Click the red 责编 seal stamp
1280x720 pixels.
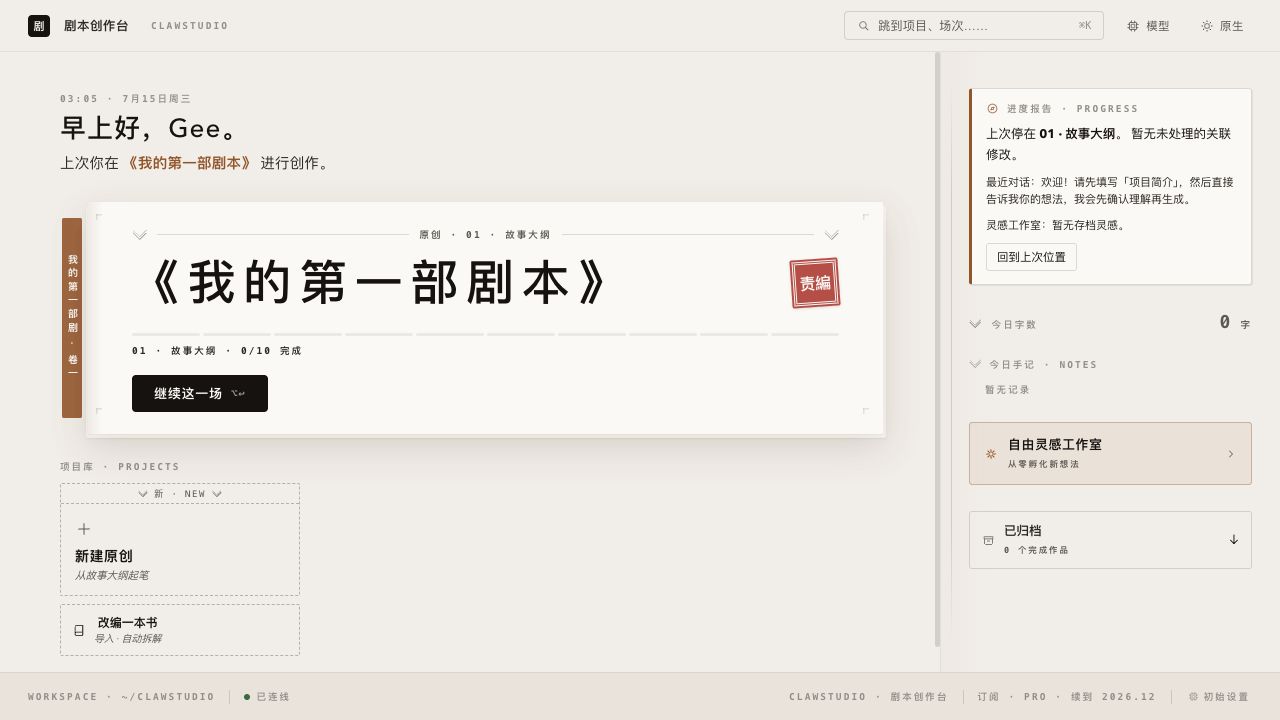pyautogui.click(x=815, y=283)
